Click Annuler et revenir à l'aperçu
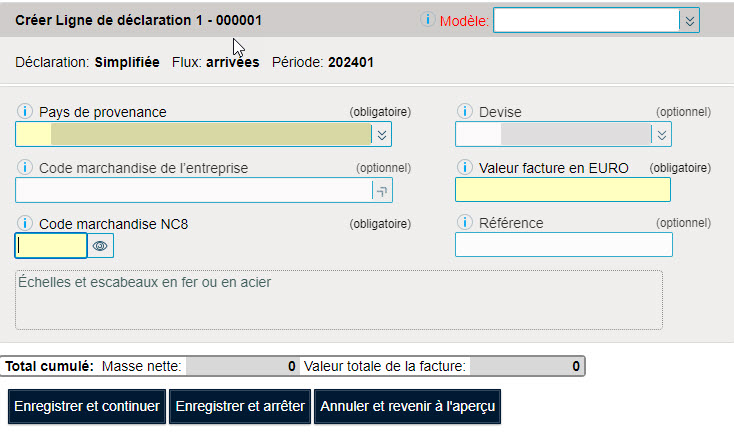The width and height of the screenshot is (734, 433). 407,406
